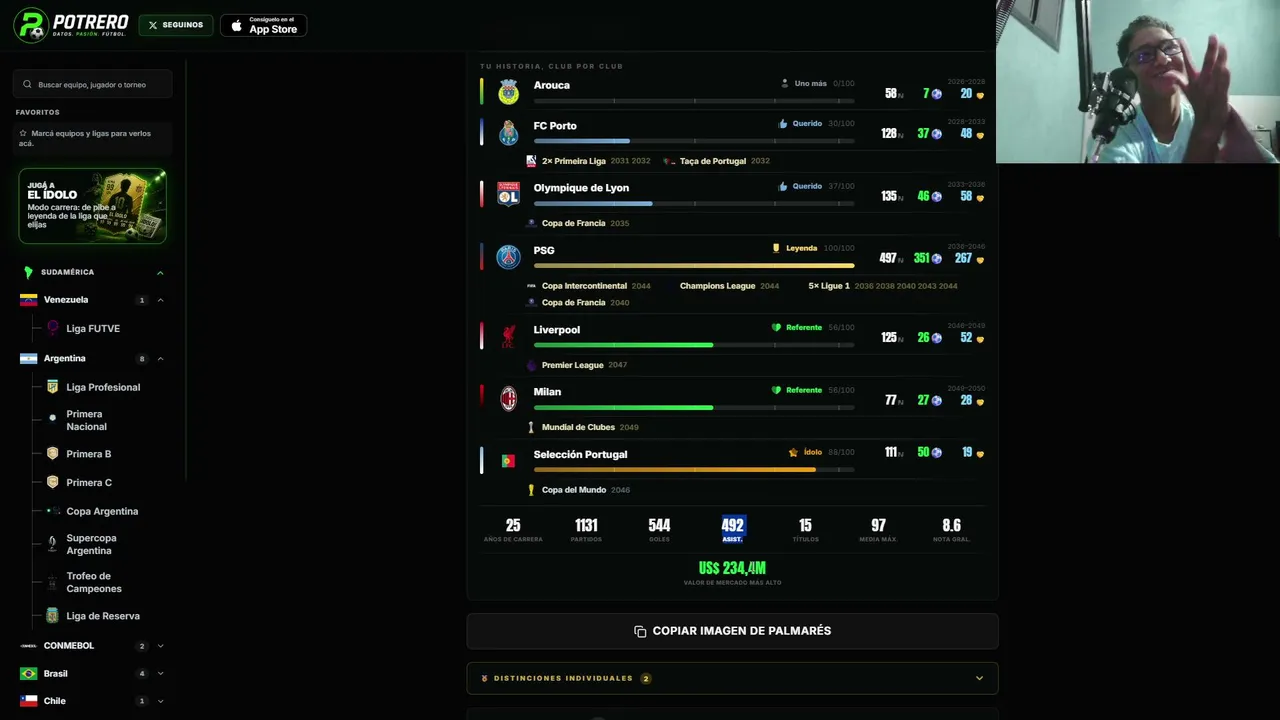Click the PSG legend progress bar
Image resolution: width=1280 pixels, height=720 pixels.
pos(694,266)
